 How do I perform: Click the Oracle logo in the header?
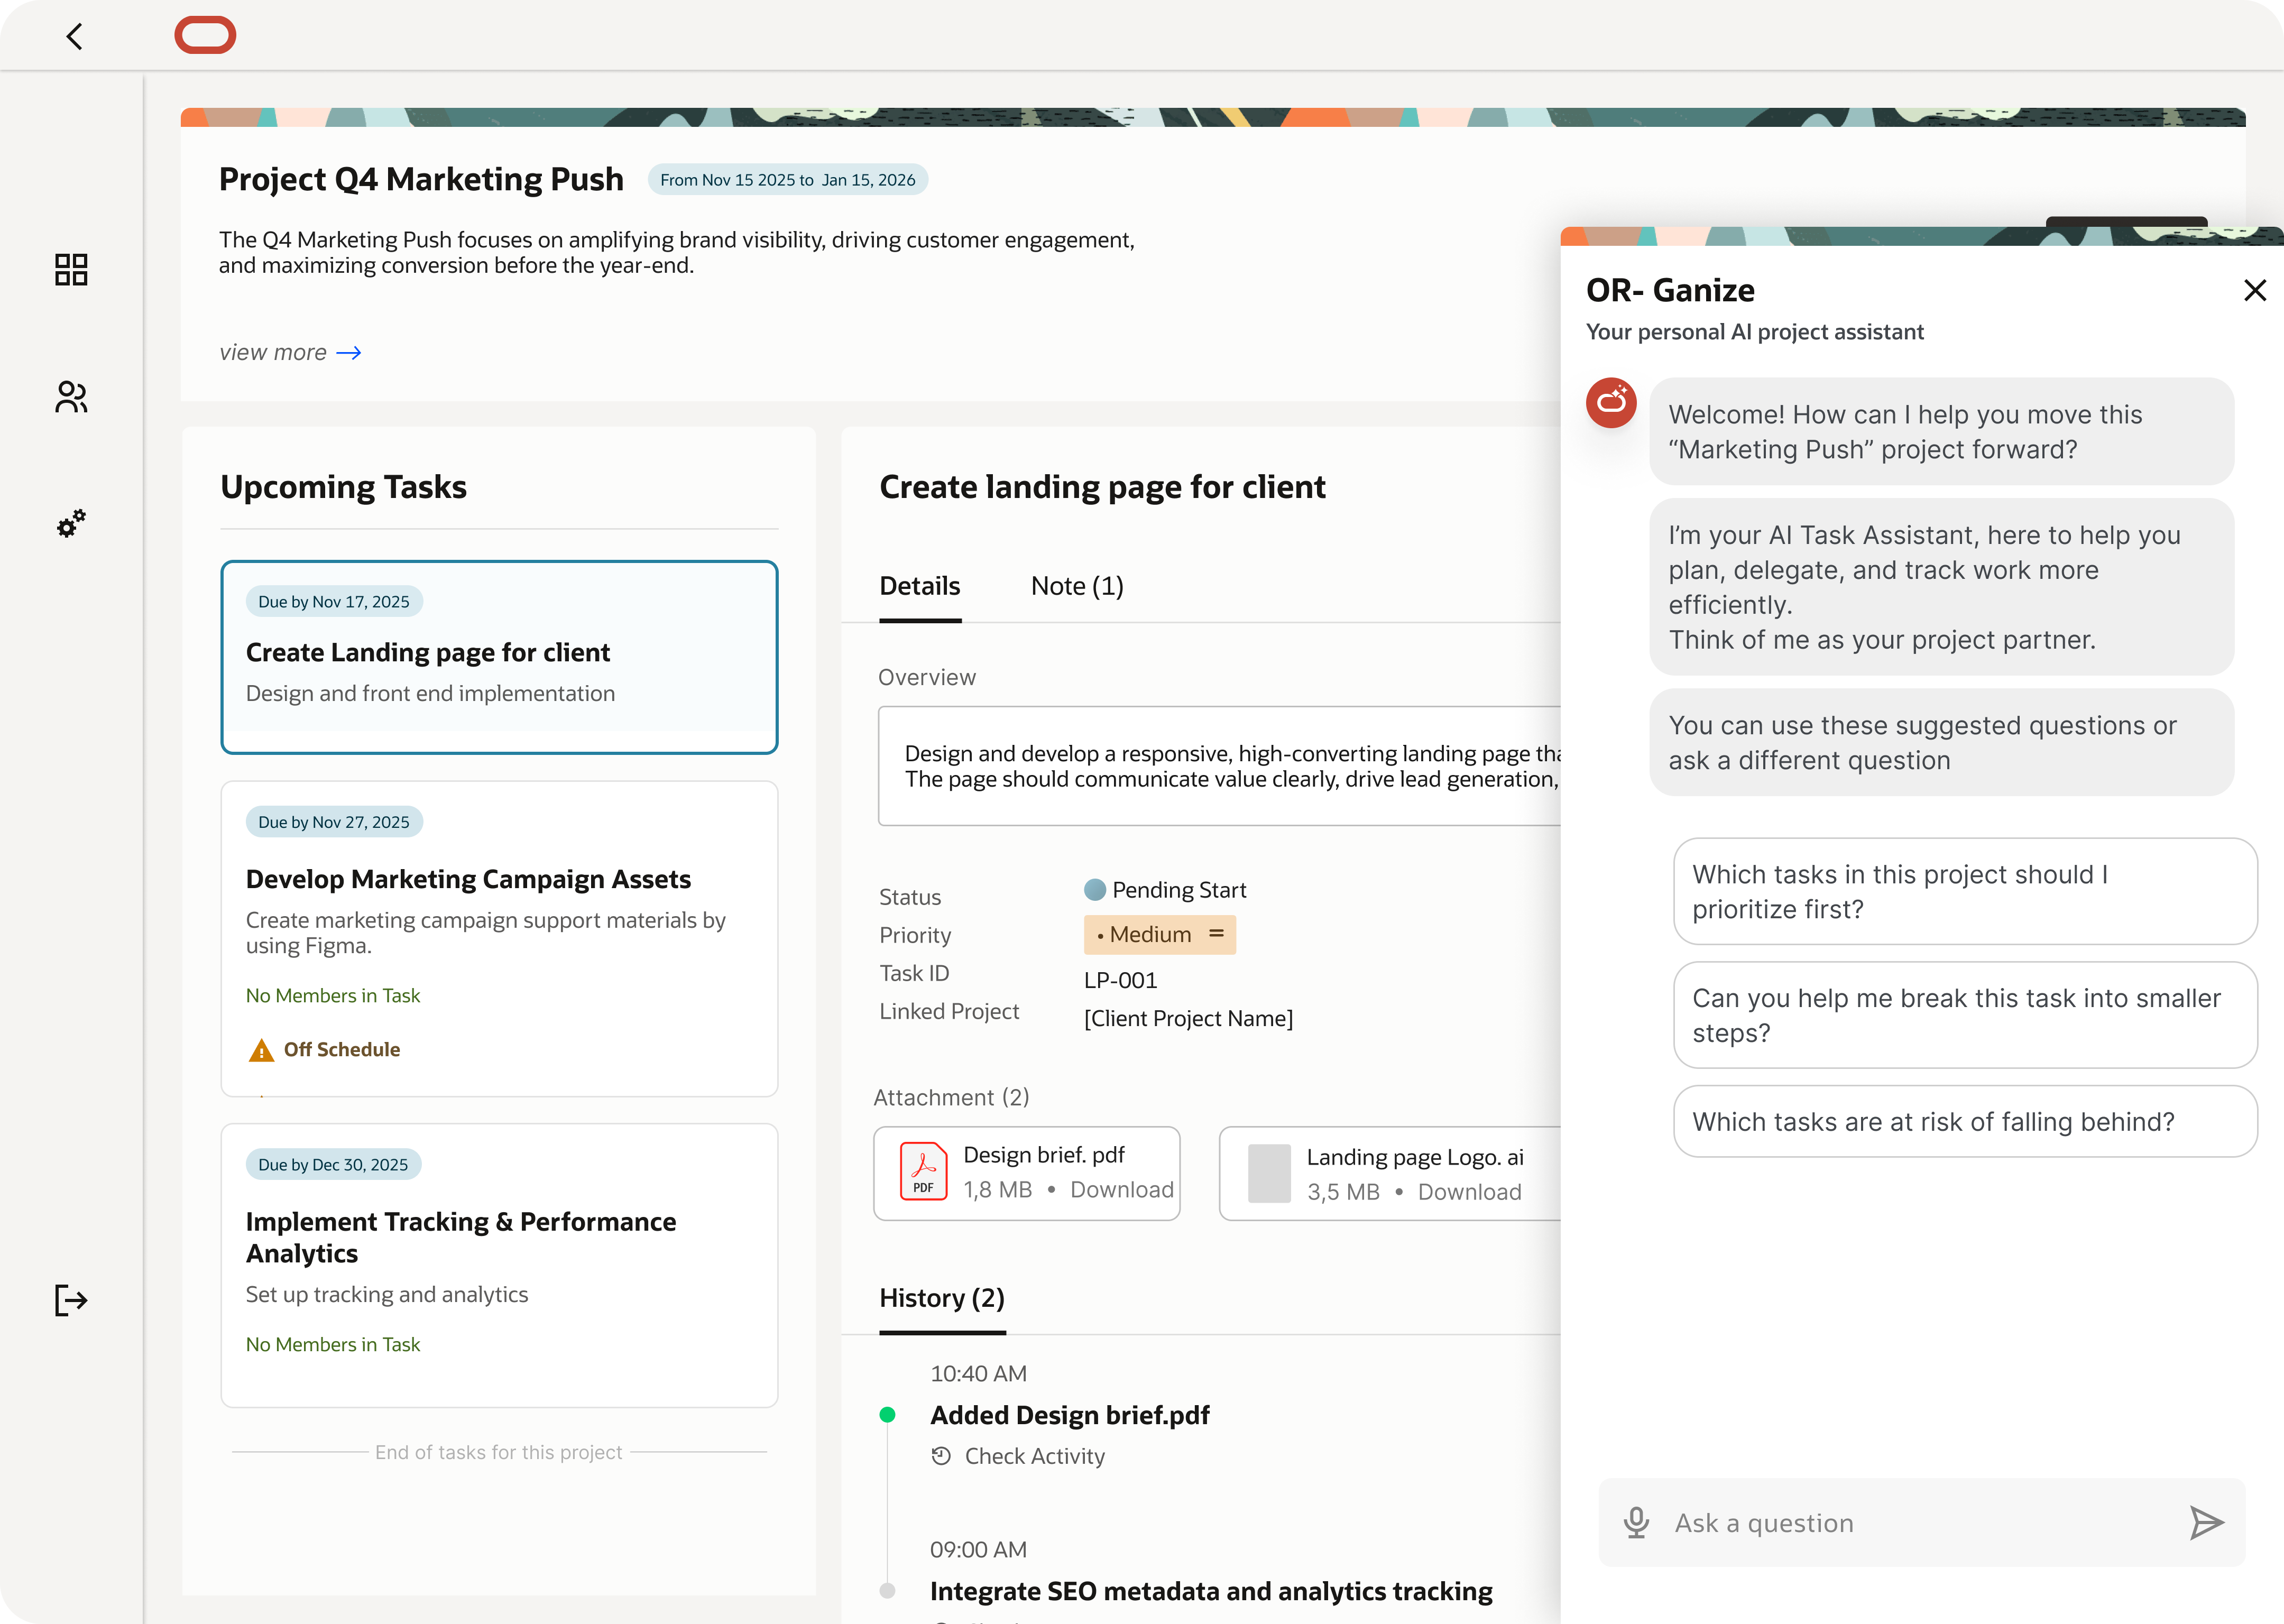[205, 35]
